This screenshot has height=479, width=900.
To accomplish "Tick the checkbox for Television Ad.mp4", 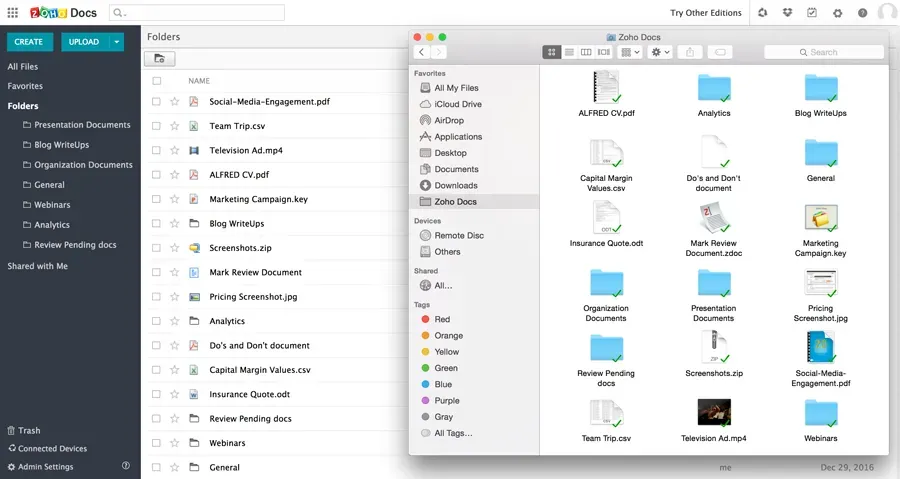I will 156,150.
